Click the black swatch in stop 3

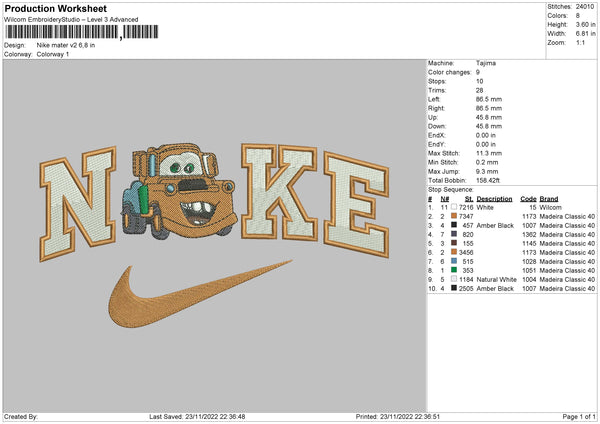click(455, 225)
